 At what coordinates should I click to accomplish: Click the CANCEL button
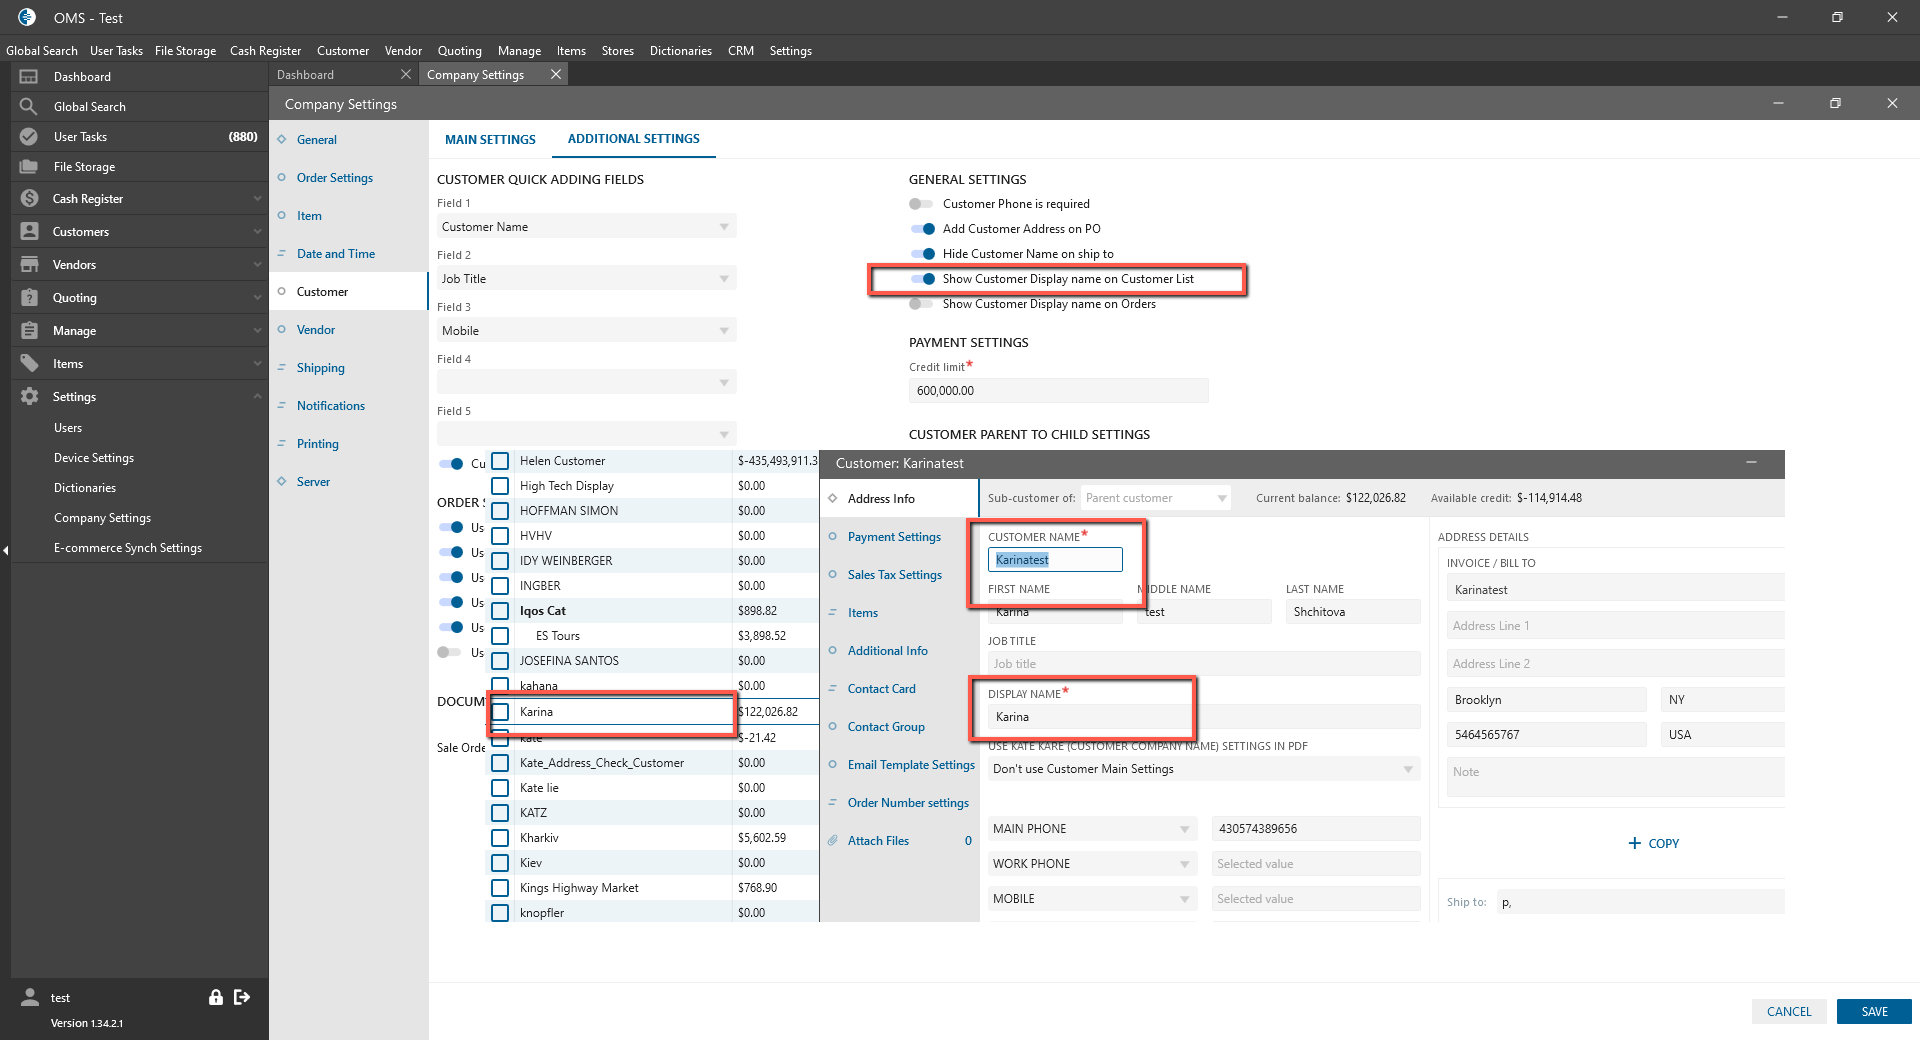click(1789, 1012)
